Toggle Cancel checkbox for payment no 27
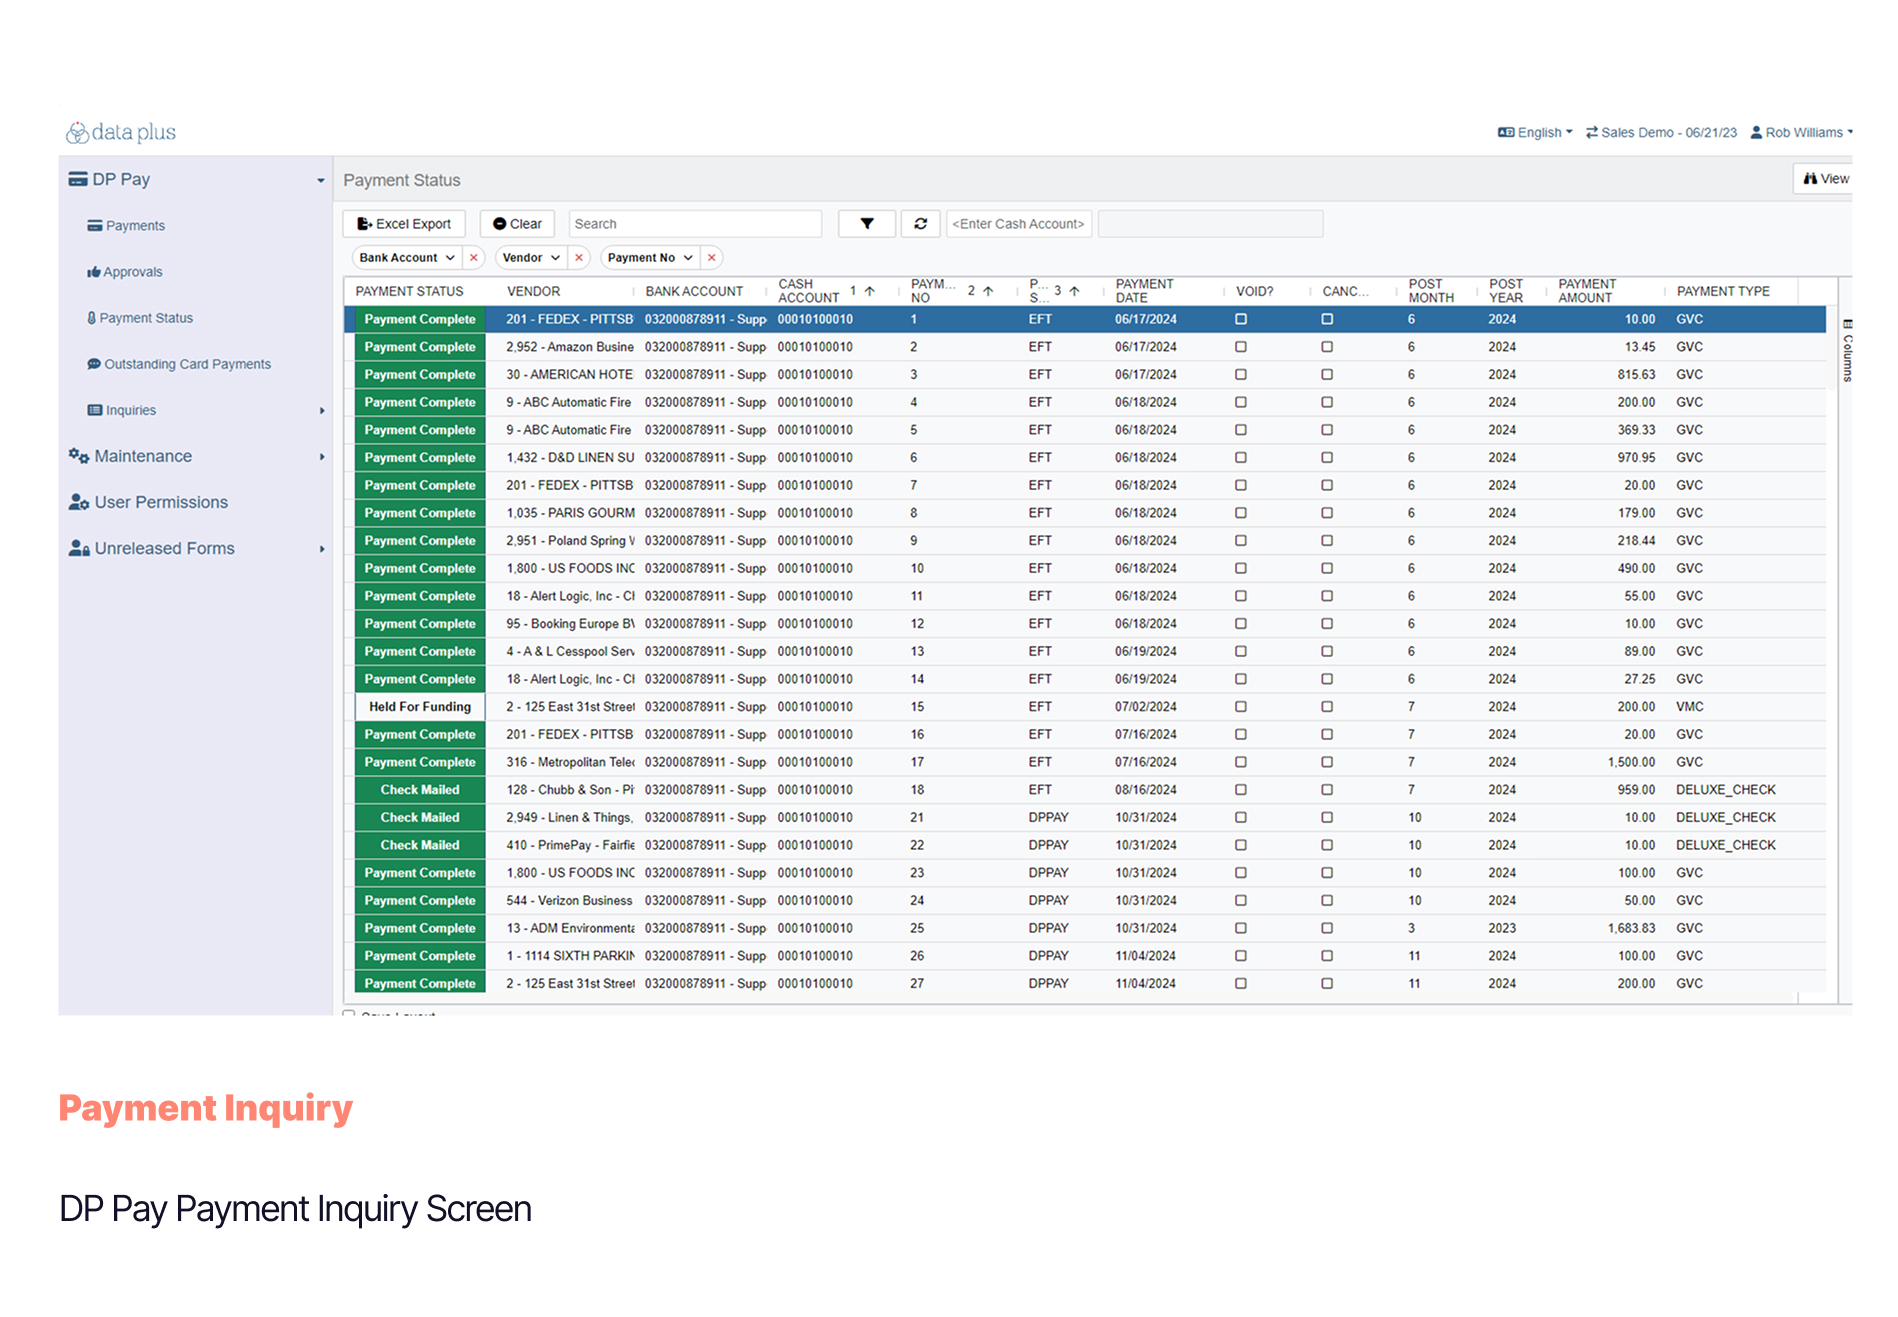 (x=1327, y=984)
